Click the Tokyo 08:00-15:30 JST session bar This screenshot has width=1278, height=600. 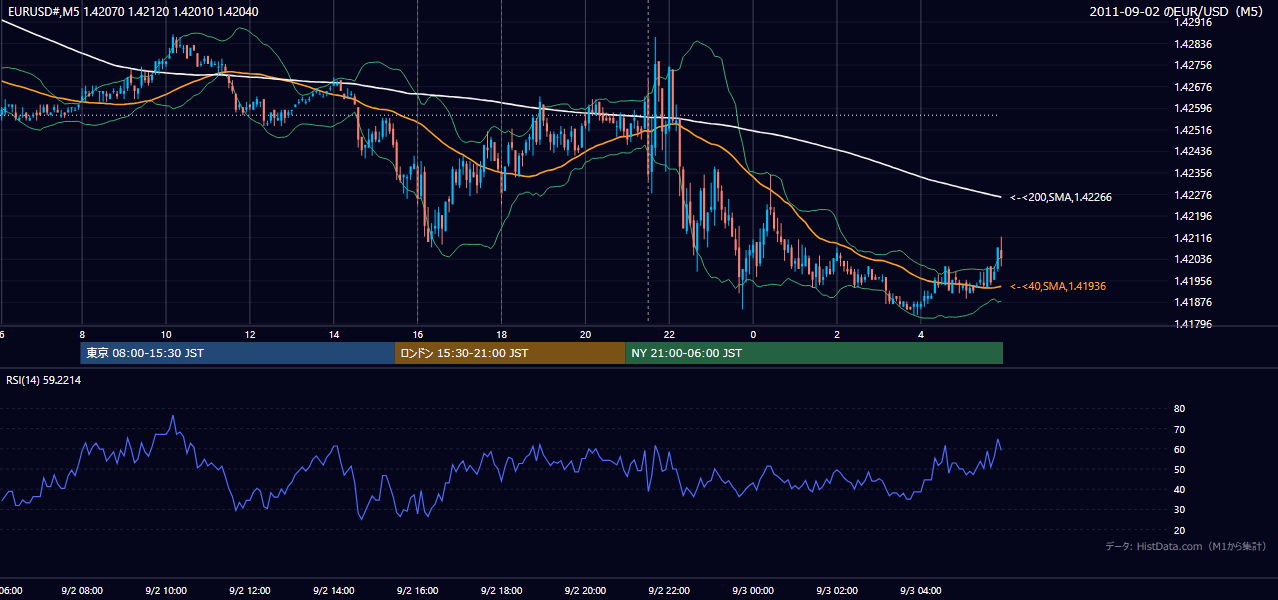(x=238, y=353)
